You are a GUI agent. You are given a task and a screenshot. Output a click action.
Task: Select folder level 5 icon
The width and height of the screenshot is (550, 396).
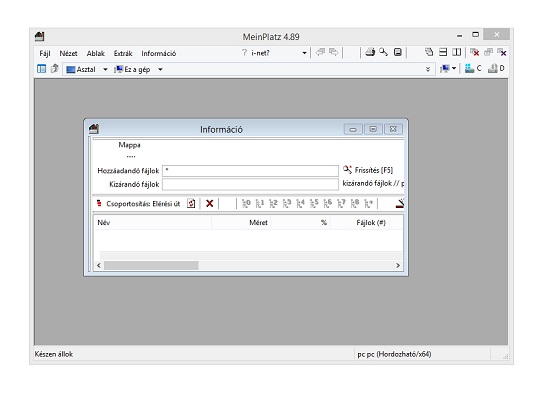(x=314, y=203)
